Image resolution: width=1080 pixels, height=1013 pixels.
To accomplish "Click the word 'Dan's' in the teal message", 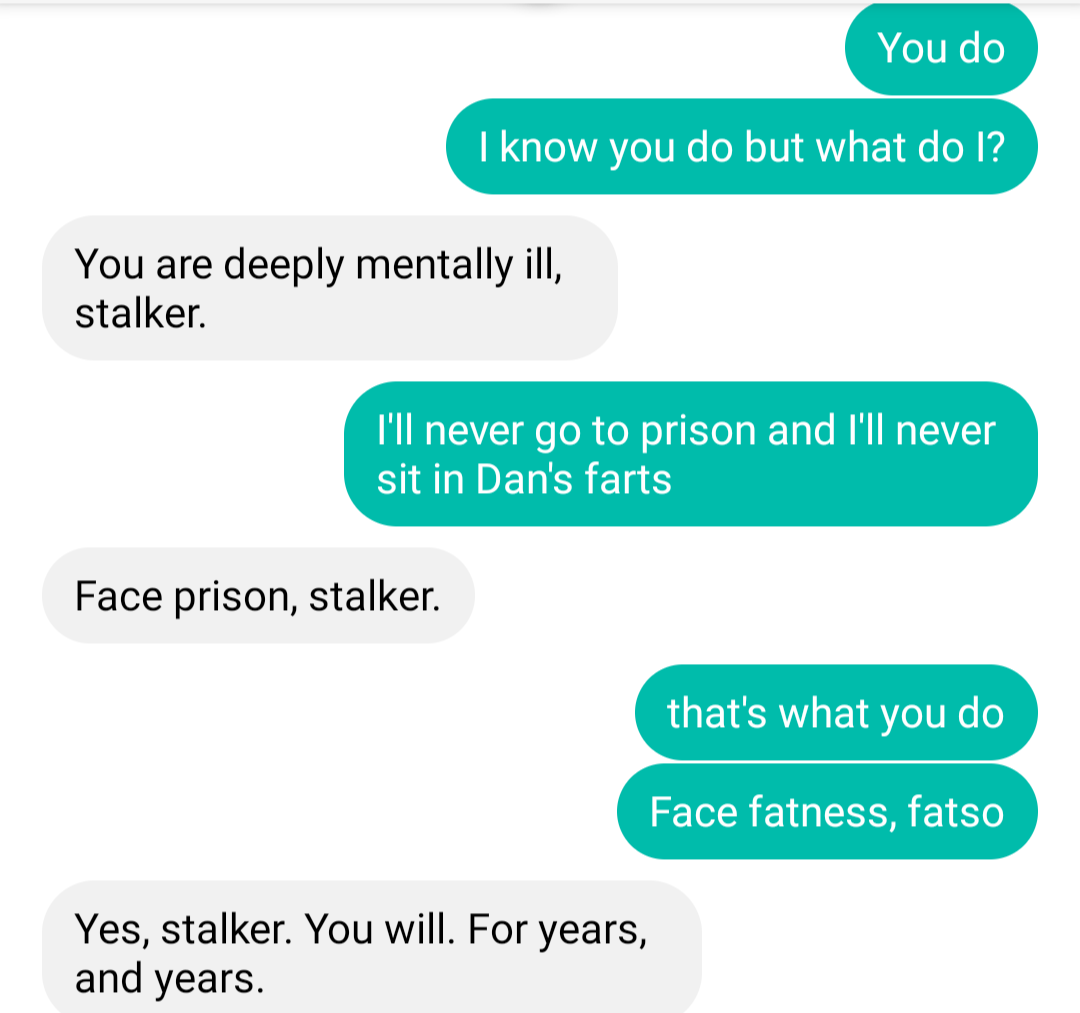I will tap(524, 479).
